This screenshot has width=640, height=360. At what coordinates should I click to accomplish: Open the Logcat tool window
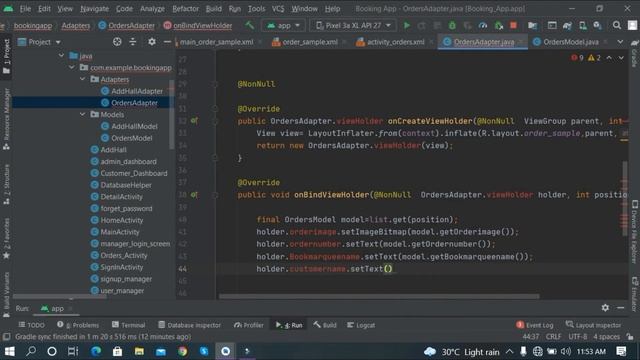point(361,325)
